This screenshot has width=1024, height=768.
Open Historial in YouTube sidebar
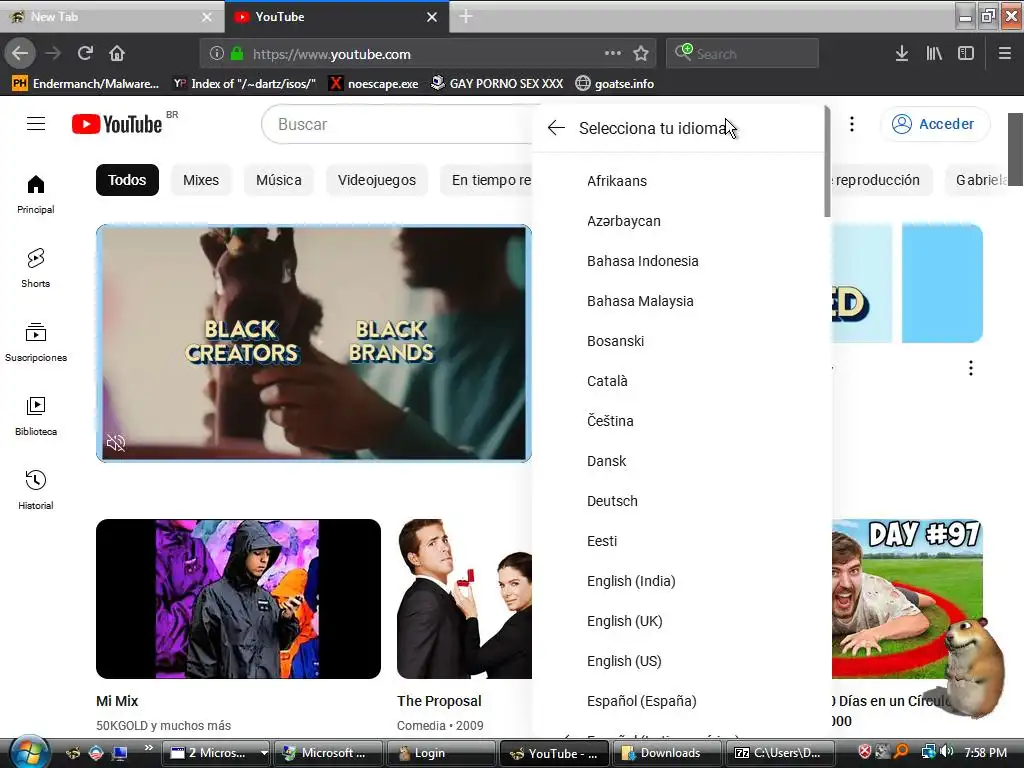[x=36, y=490]
